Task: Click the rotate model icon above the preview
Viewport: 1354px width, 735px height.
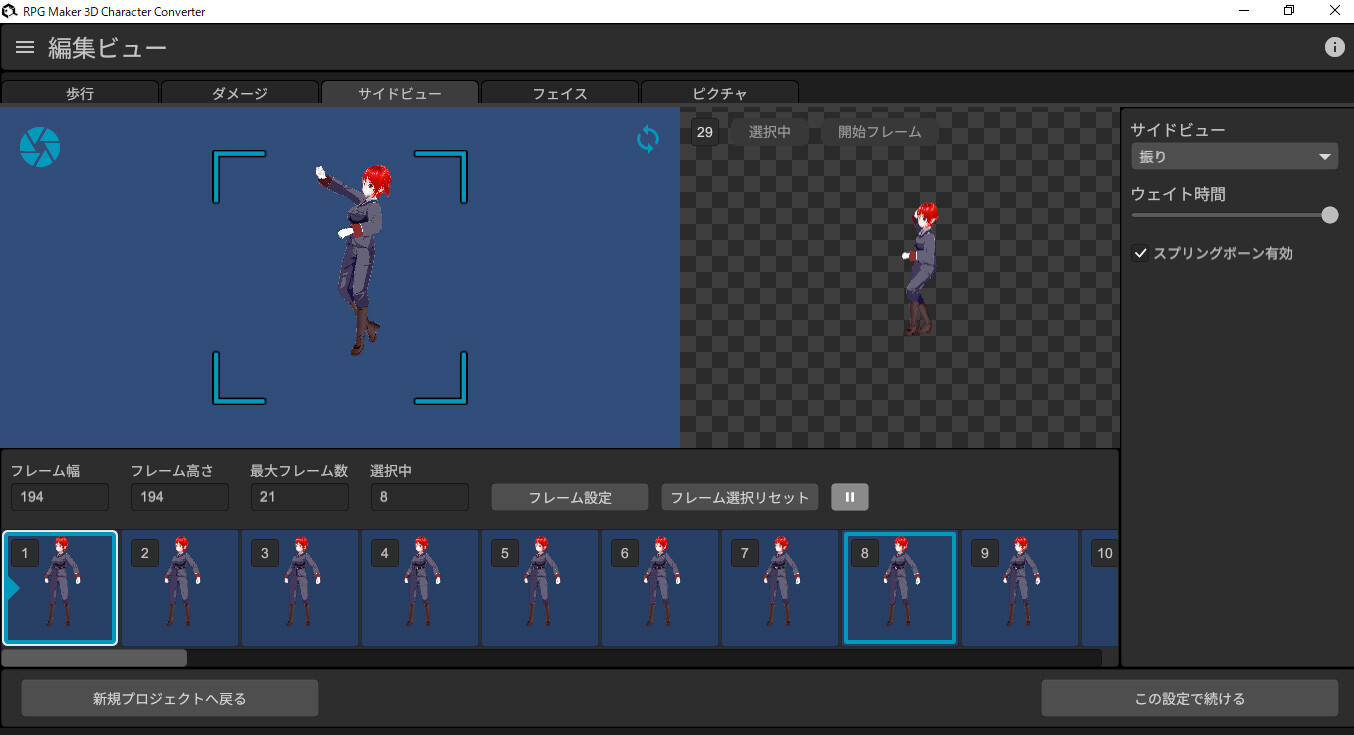Action: (647, 139)
